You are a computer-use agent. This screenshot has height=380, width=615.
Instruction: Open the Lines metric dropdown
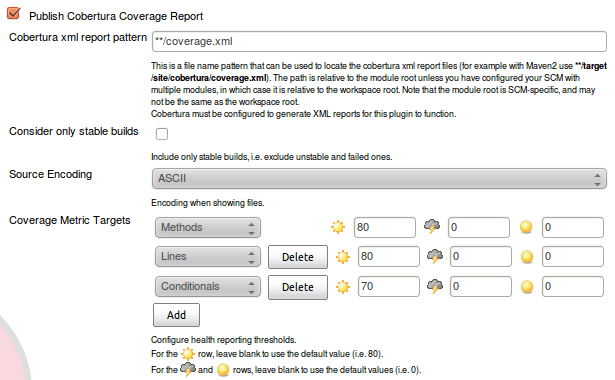point(208,256)
